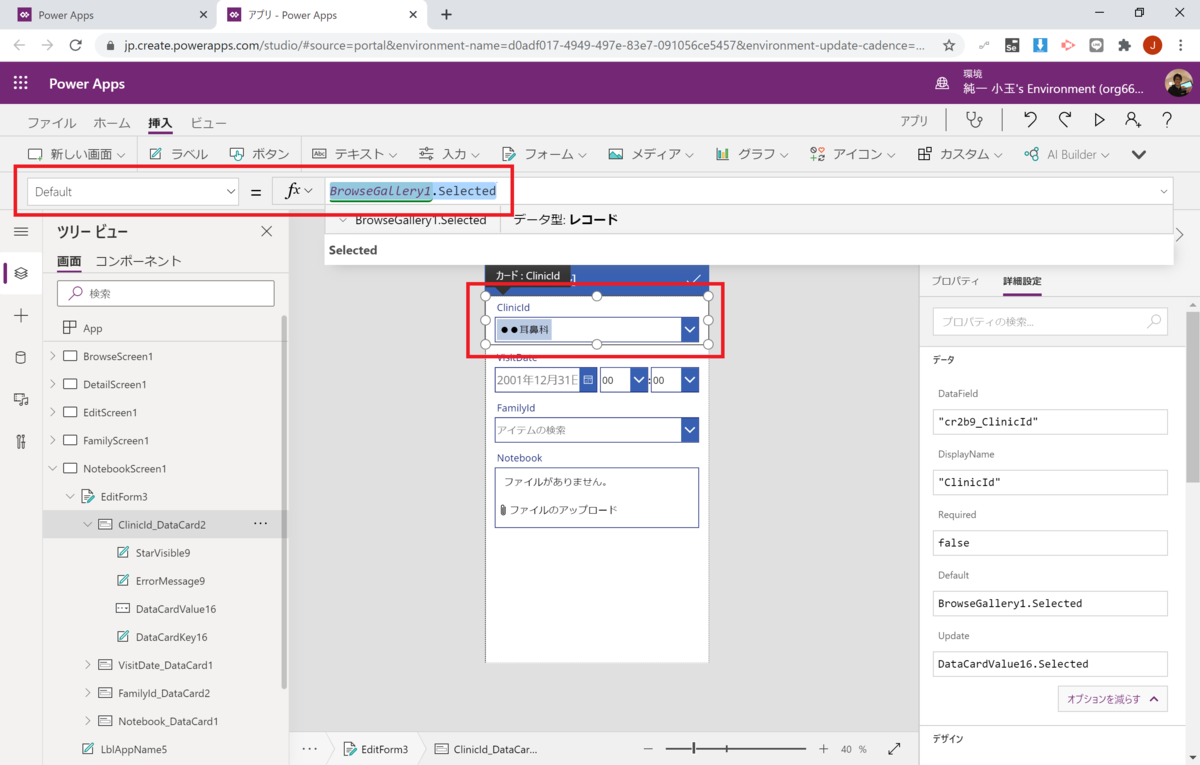The height and width of the screenshot is (765, 1200).
Task: Click the Undo arrow icon
Action: (1030, 120)
